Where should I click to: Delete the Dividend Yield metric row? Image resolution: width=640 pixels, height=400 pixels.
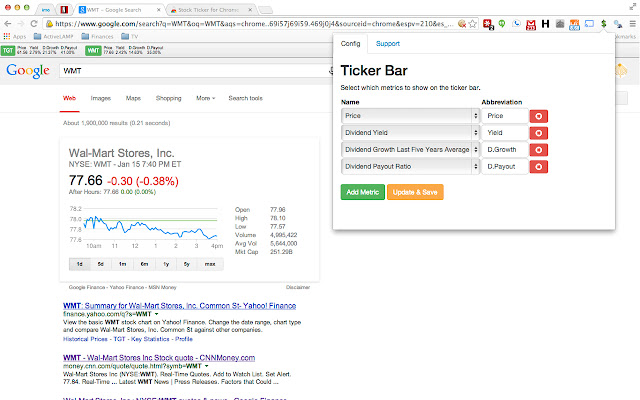(538, 133)
